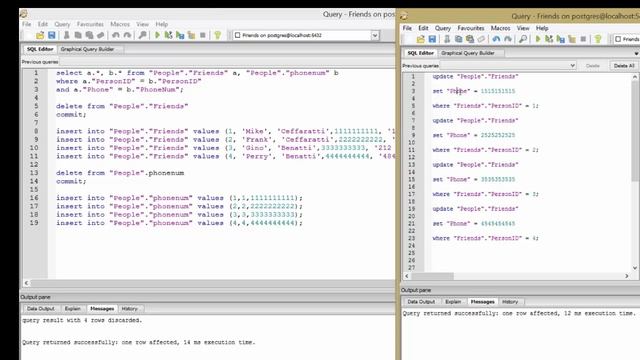
Task: Click Paste icon in right query window
Action: tap(470, 39)
